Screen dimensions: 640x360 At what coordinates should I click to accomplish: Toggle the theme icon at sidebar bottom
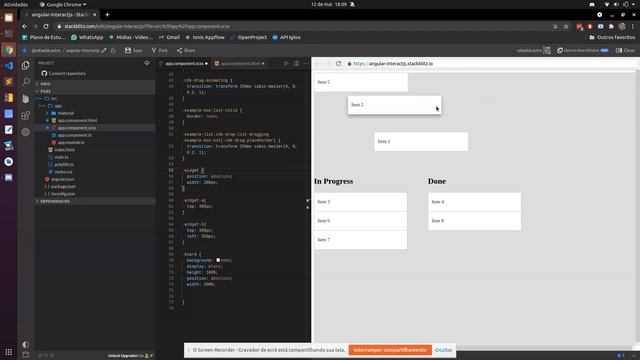click(x=25, y=344)
